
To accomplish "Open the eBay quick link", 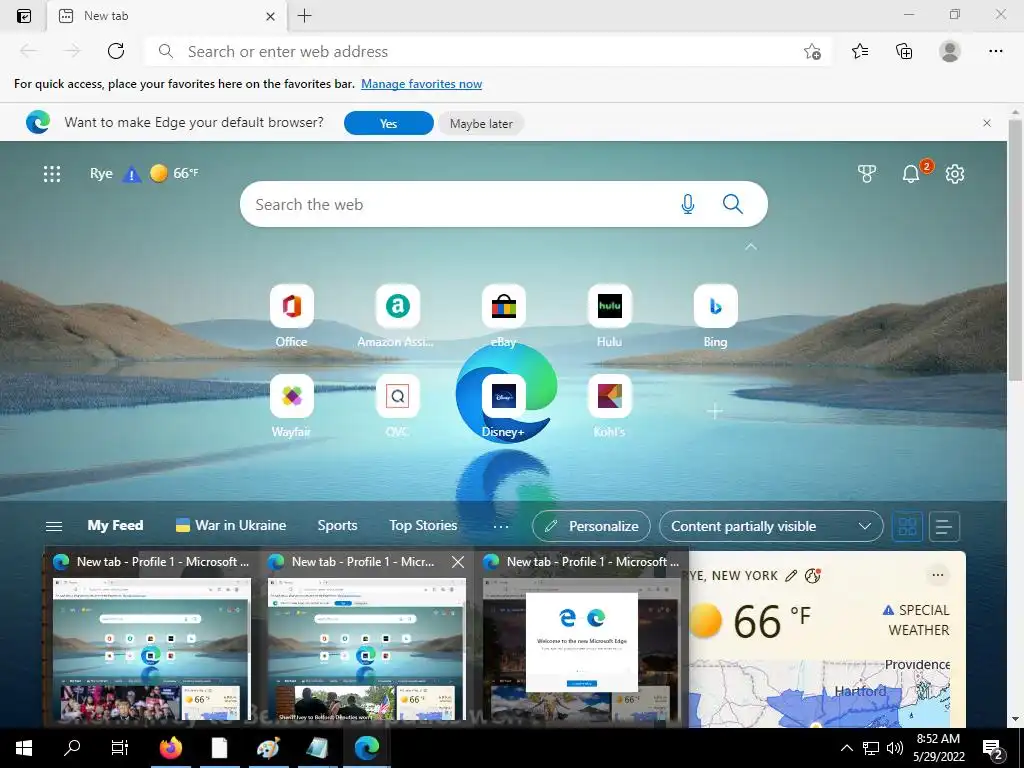I will [x=504, y=316].
